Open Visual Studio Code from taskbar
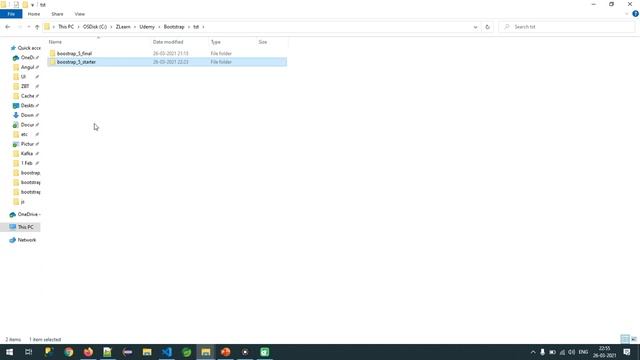 (167, 352)
